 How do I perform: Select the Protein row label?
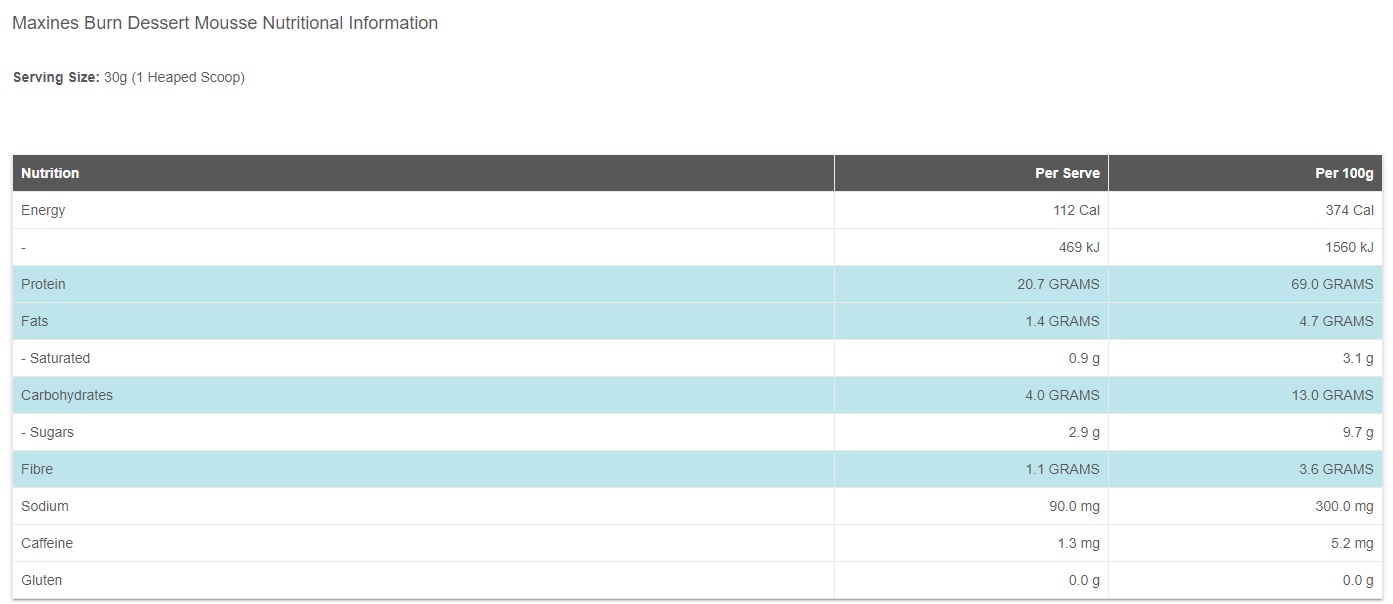43,284
